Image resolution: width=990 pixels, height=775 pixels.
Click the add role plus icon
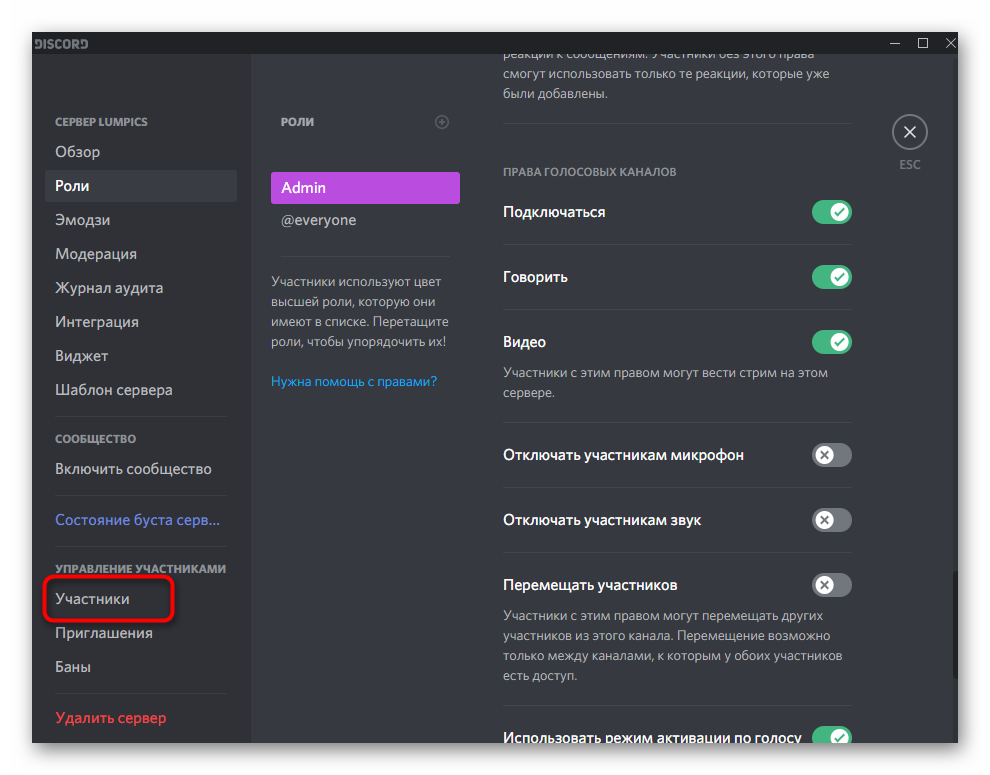(x=442, y=122)
